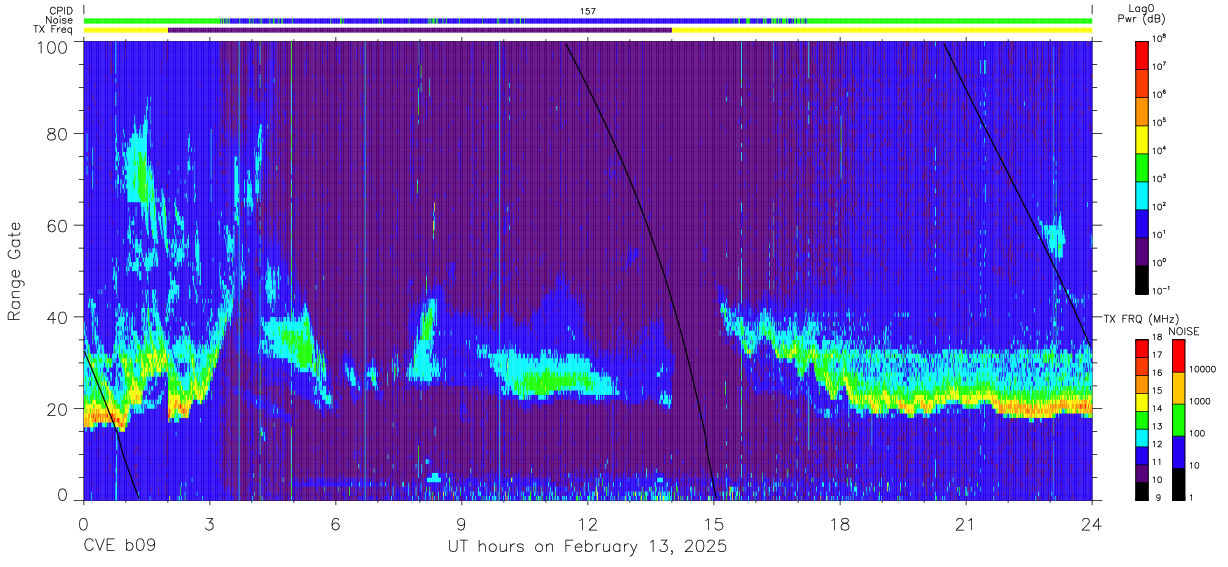Click the x-axis tick label '18'
Viewport: 1228px width, 567px height.
840,523
